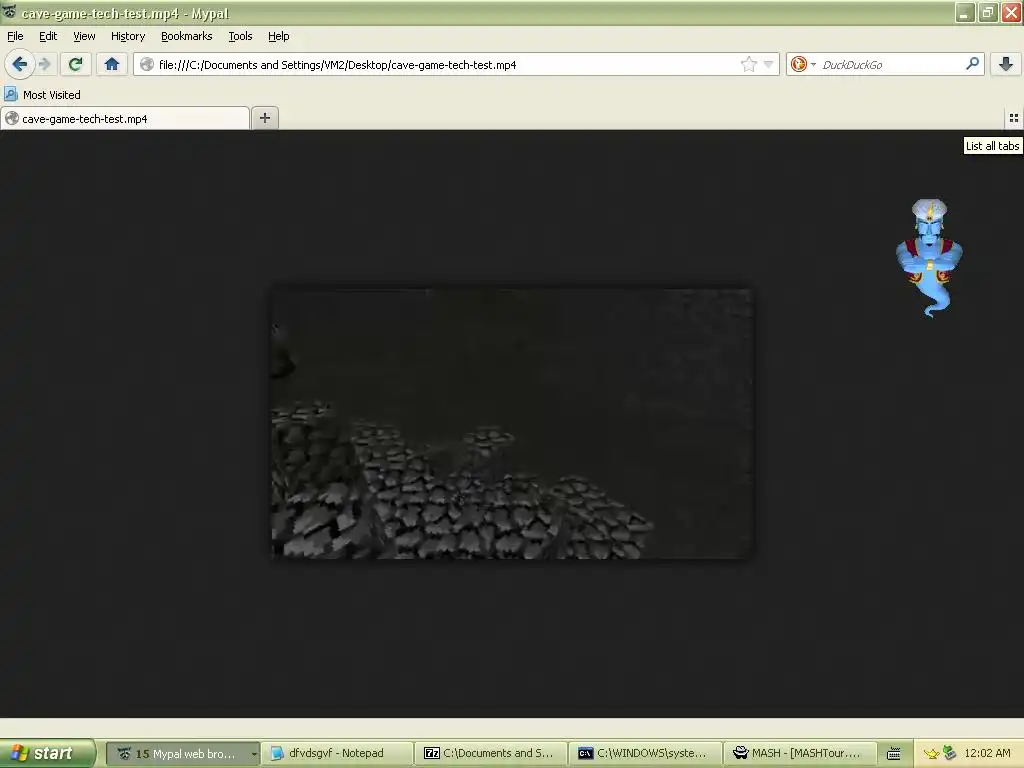Open the Bookmarks menu

tap(186, 37)
